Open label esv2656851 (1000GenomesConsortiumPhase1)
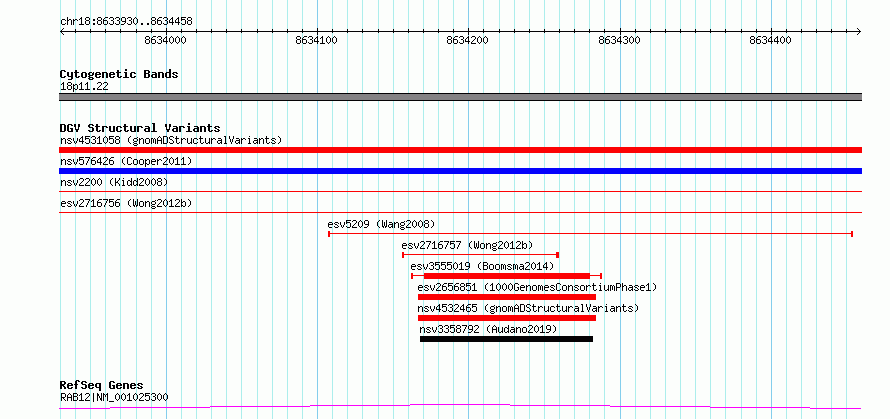890x419 pixels. [x=537, y=287]
